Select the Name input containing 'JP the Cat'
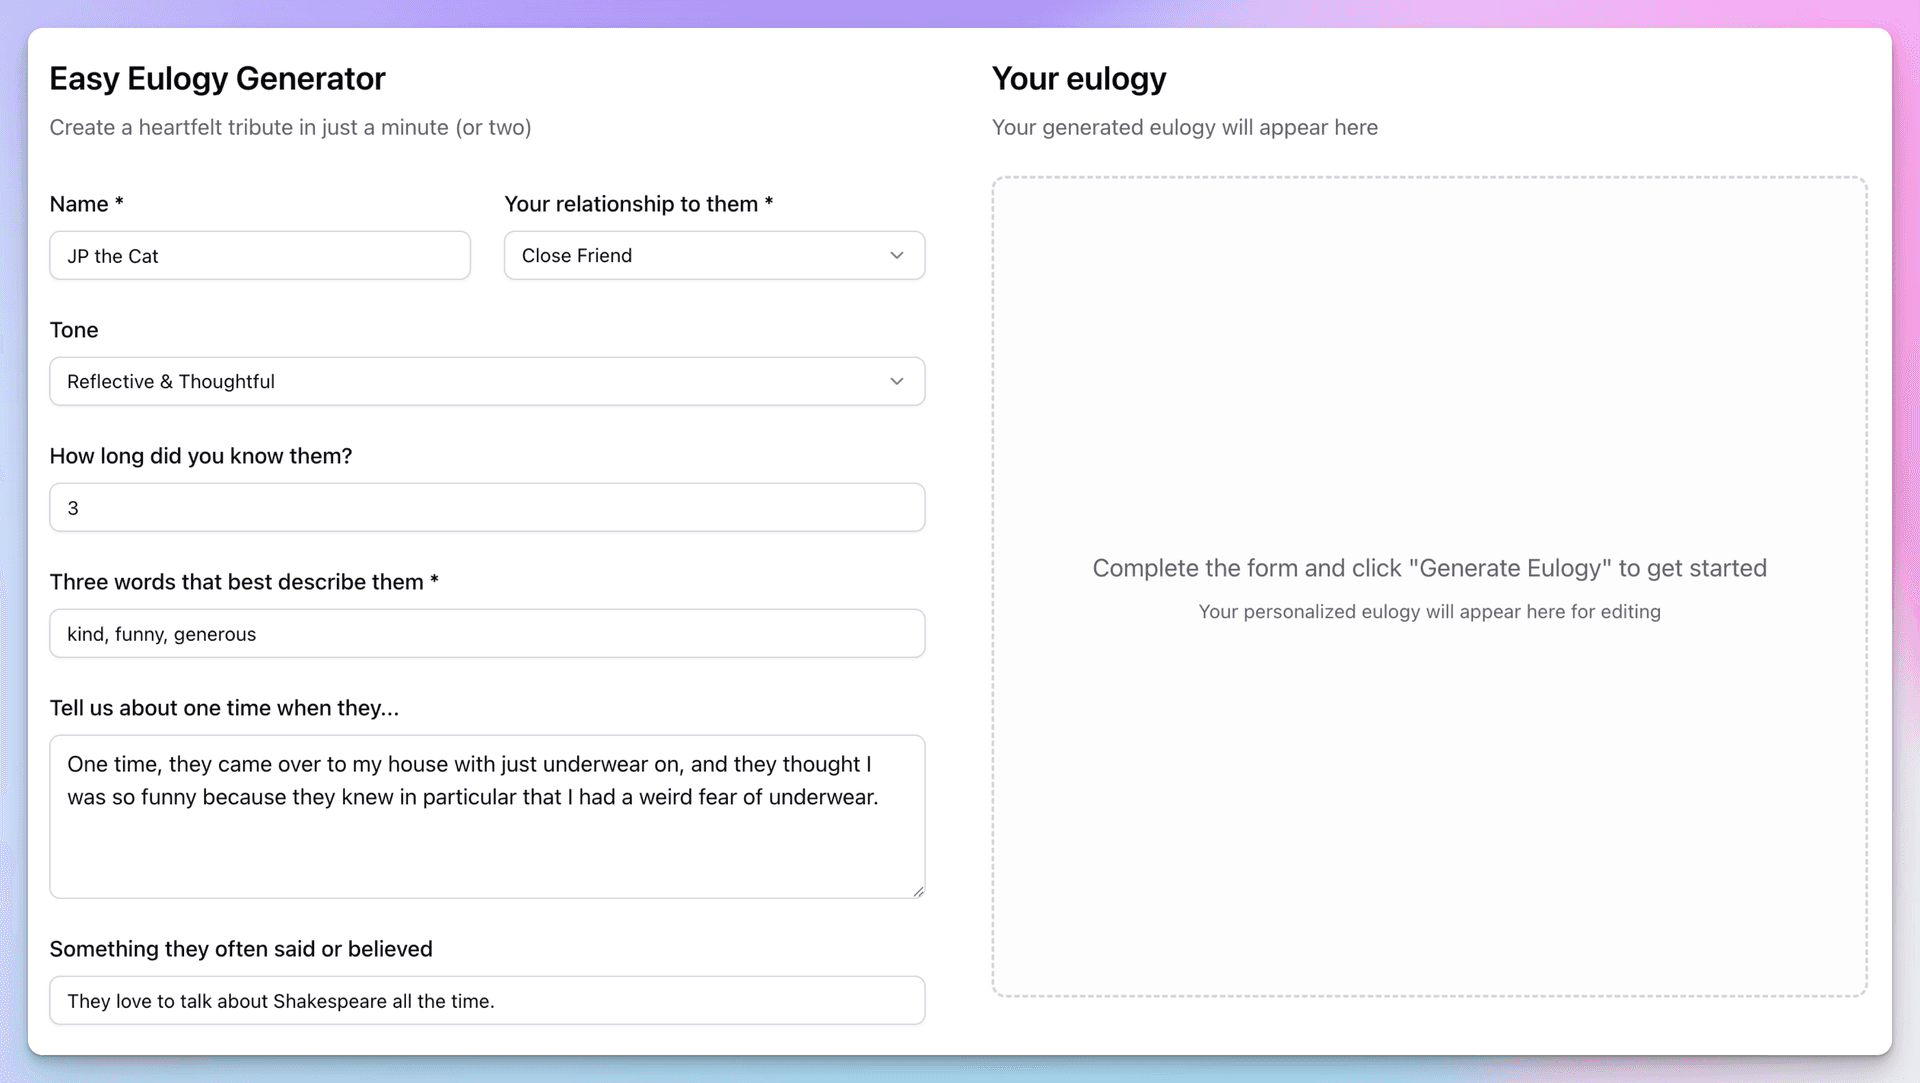 (260, 255)
